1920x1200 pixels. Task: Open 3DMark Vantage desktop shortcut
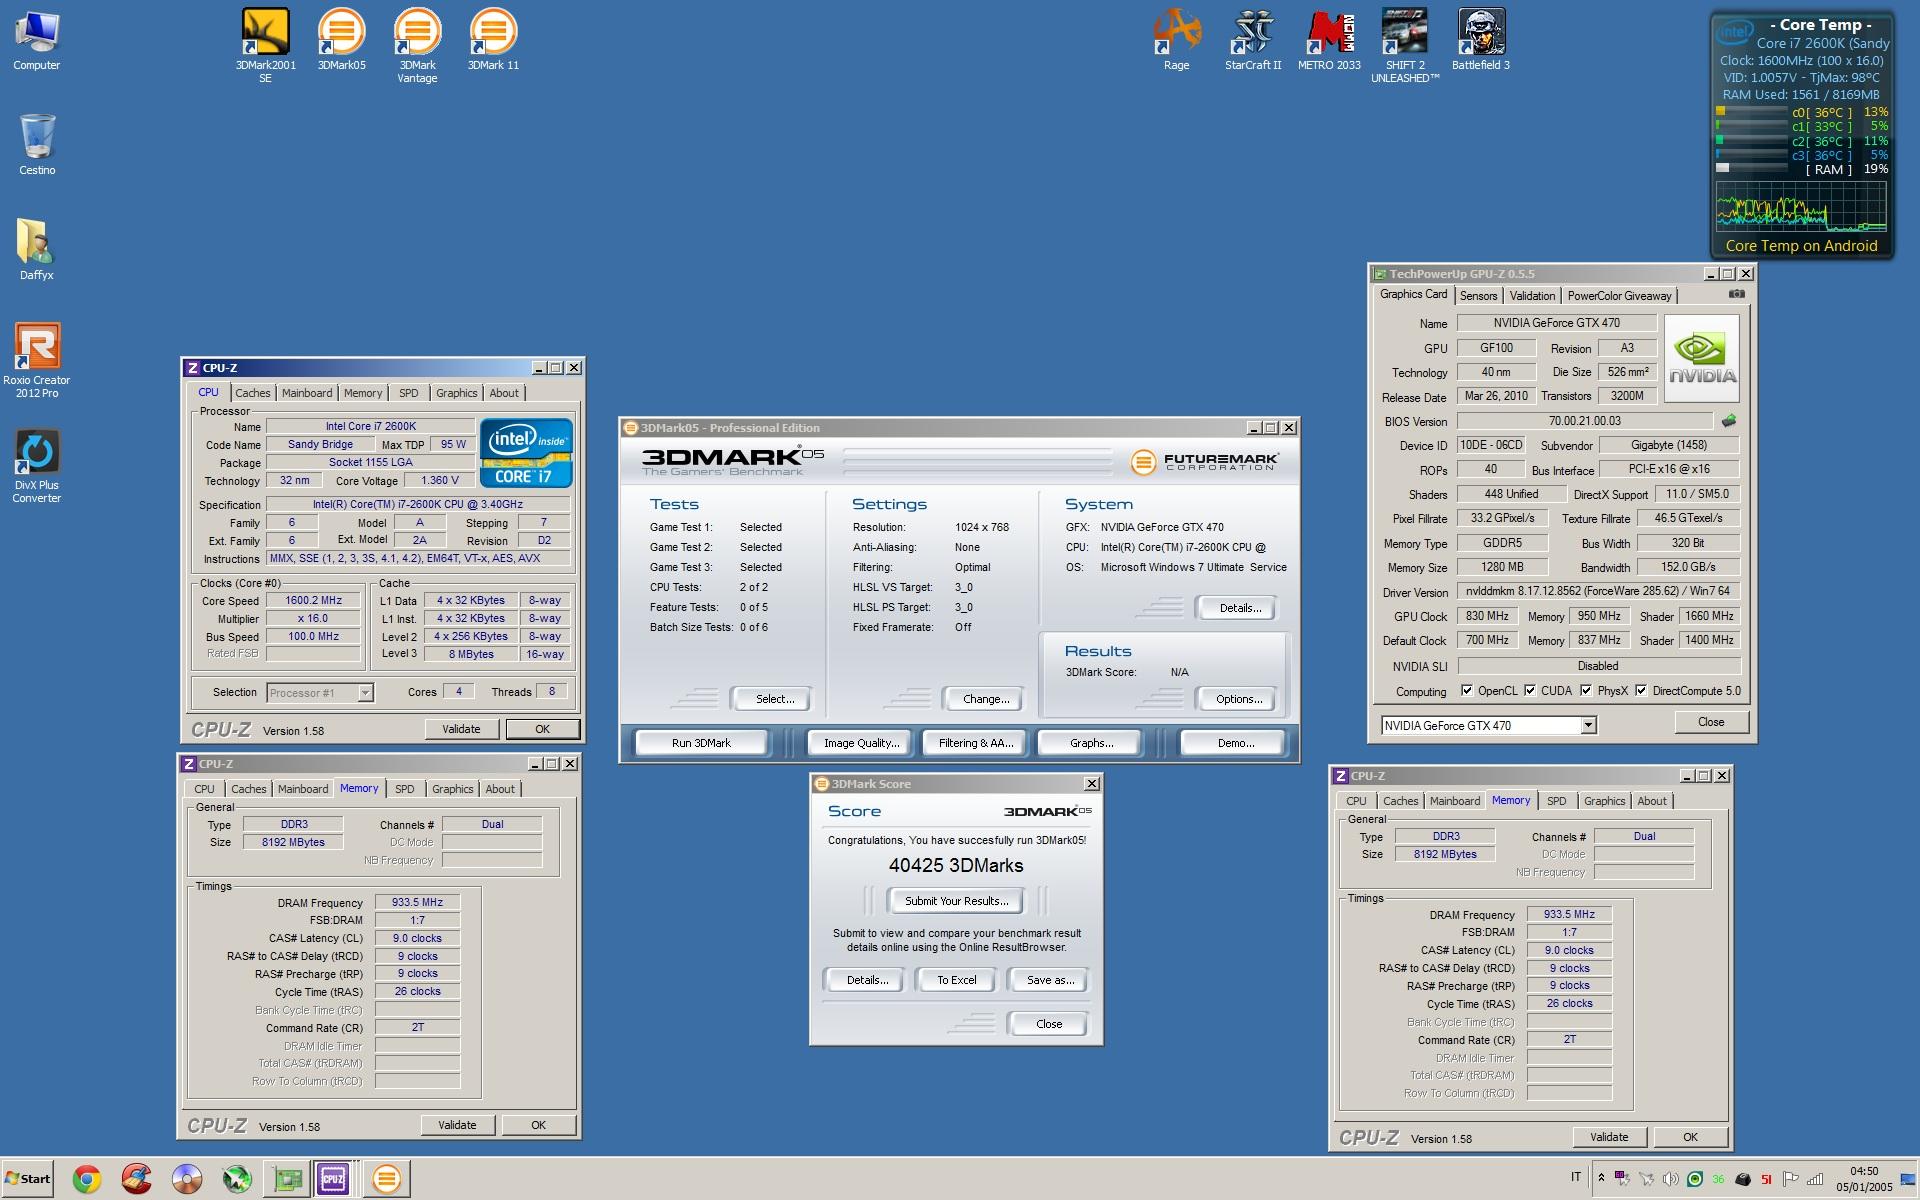pyautogui.click(x=417, y=45)
